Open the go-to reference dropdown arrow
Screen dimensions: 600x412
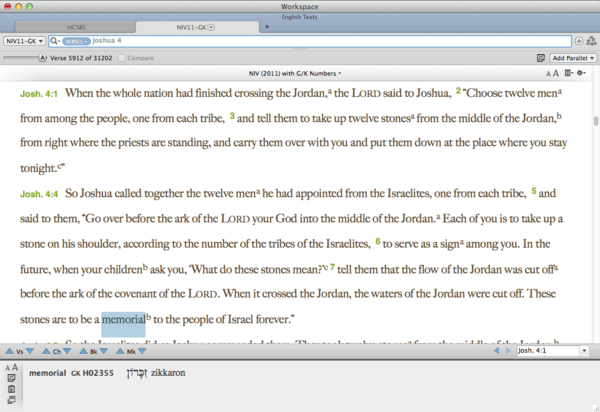[584, 350]
